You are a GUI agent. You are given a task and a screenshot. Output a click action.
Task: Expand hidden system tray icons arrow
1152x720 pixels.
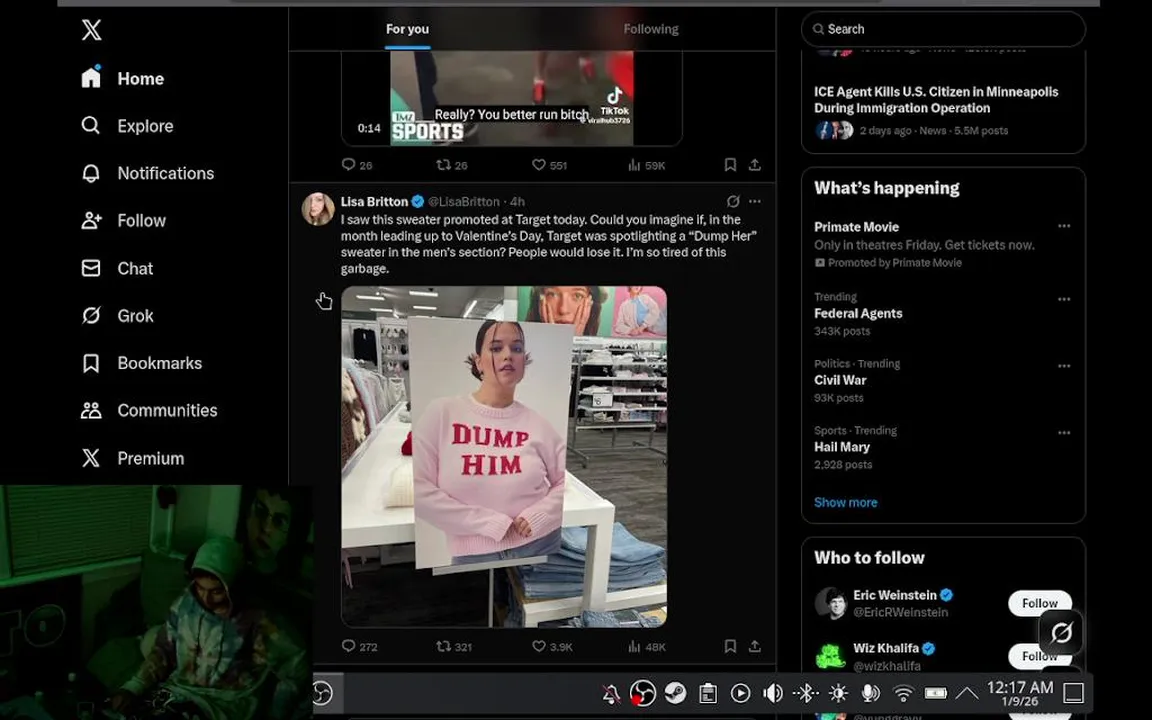967,693
